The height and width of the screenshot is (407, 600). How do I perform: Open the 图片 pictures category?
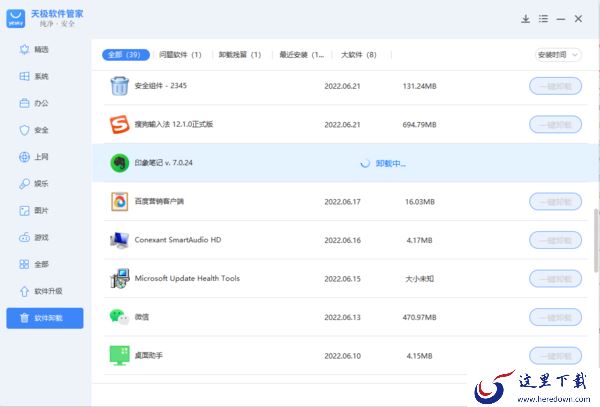tap(34, 210)
